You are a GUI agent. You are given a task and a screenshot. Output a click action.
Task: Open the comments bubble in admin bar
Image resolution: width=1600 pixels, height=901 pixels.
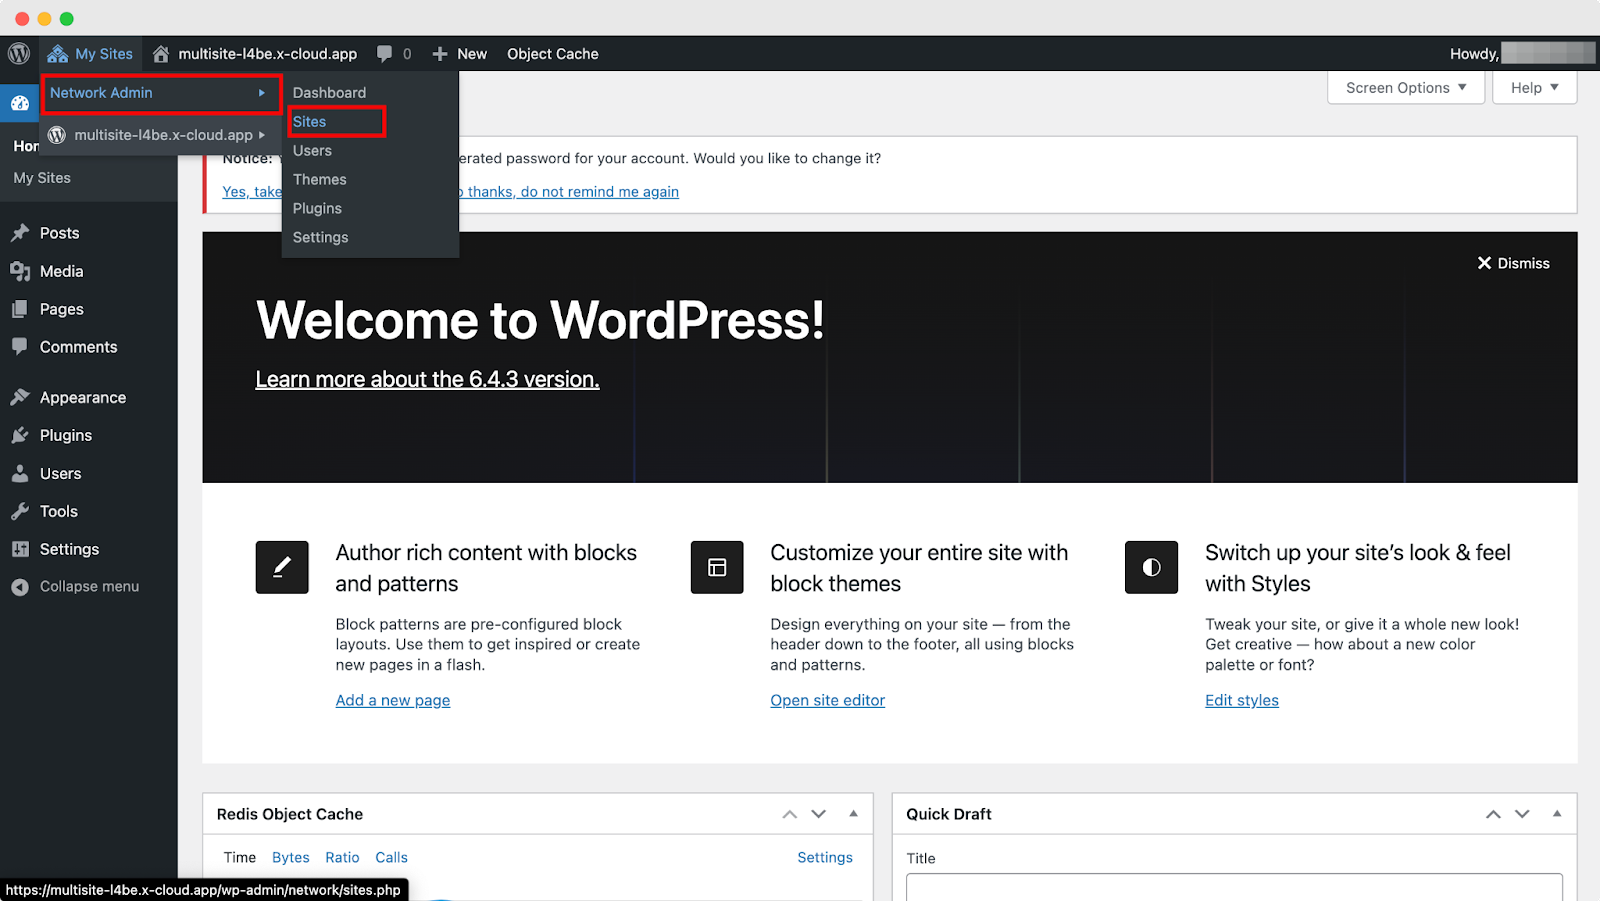pyautogui.click(x=385, y=53)
